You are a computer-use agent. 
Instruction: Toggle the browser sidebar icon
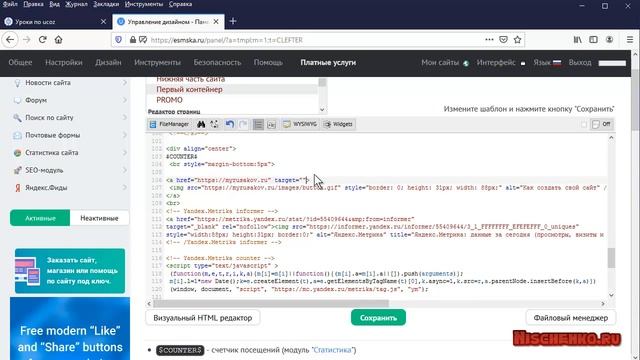593,40
